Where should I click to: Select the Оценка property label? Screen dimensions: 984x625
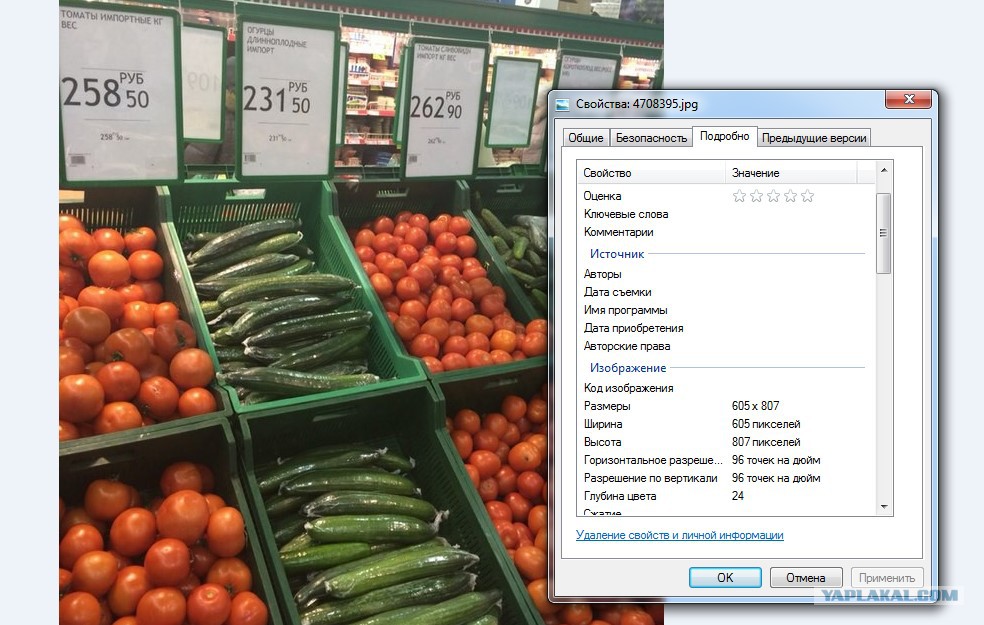602,196
